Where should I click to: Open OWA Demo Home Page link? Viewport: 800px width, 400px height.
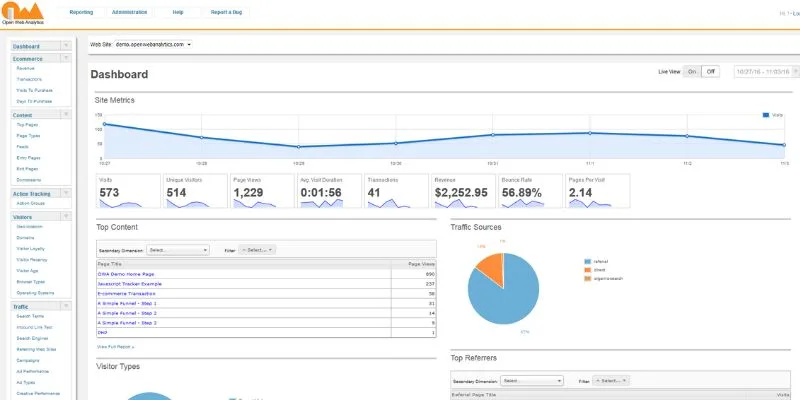pyautogui.click(x=126, y=274)
